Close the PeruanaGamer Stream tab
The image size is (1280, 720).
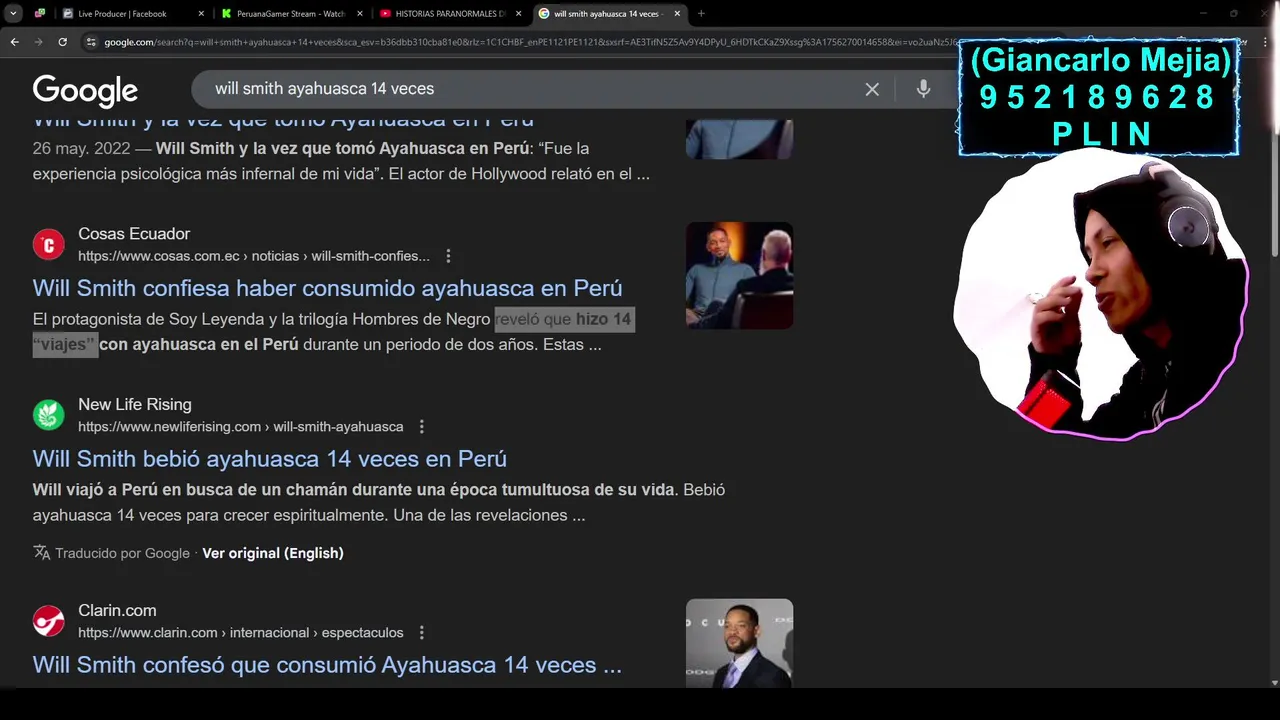(x=360, y=13)
